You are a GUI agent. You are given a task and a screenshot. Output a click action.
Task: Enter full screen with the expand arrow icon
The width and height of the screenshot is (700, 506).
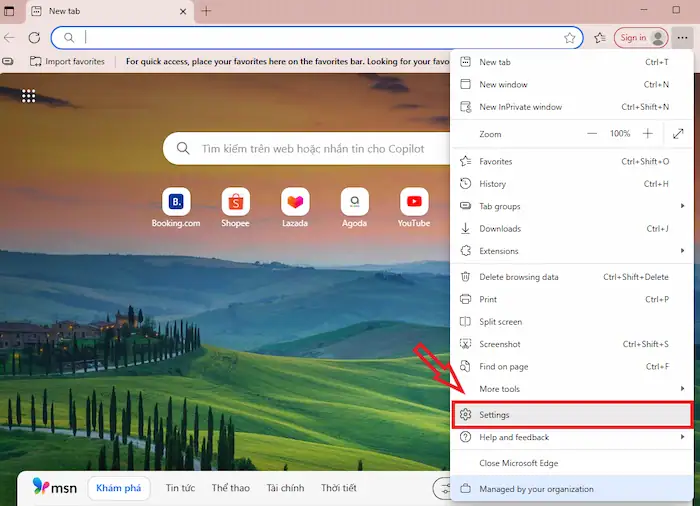678,134
